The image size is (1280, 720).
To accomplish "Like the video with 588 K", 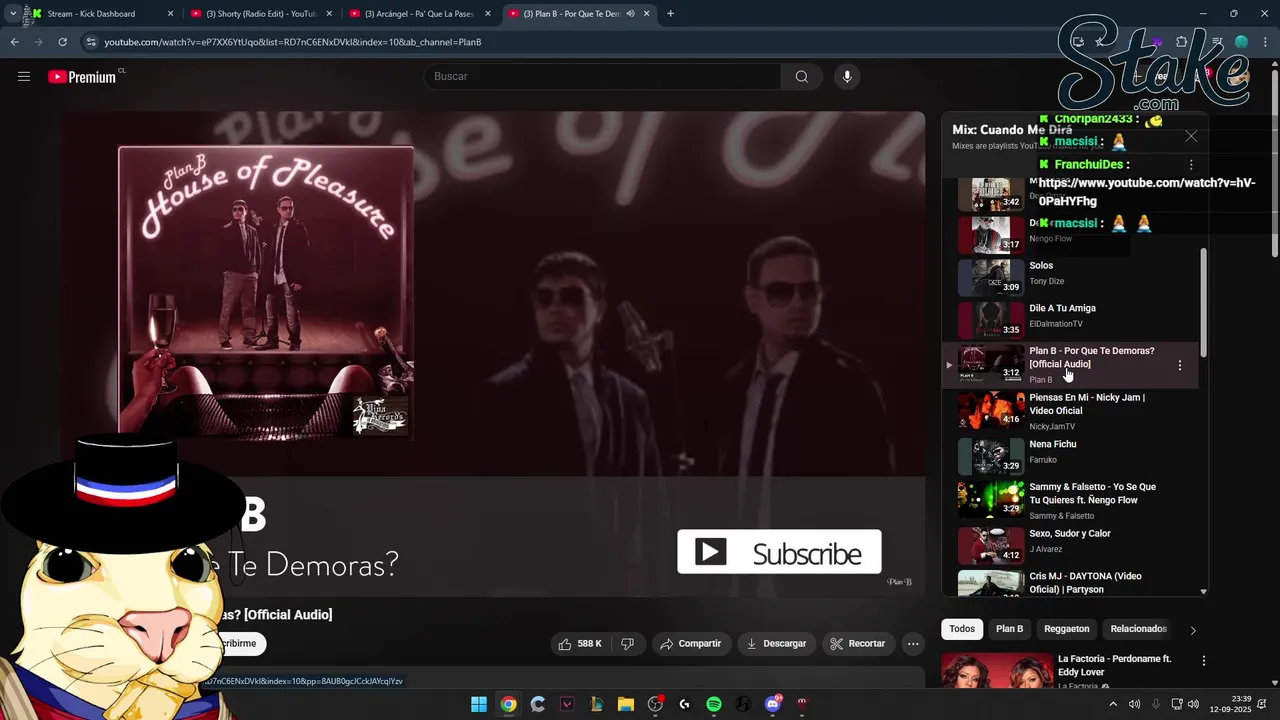I will coord(581,644).
